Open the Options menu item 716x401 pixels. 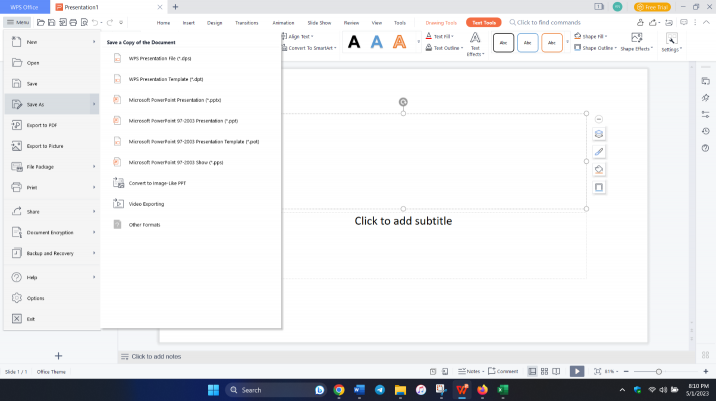pos(52,298)
